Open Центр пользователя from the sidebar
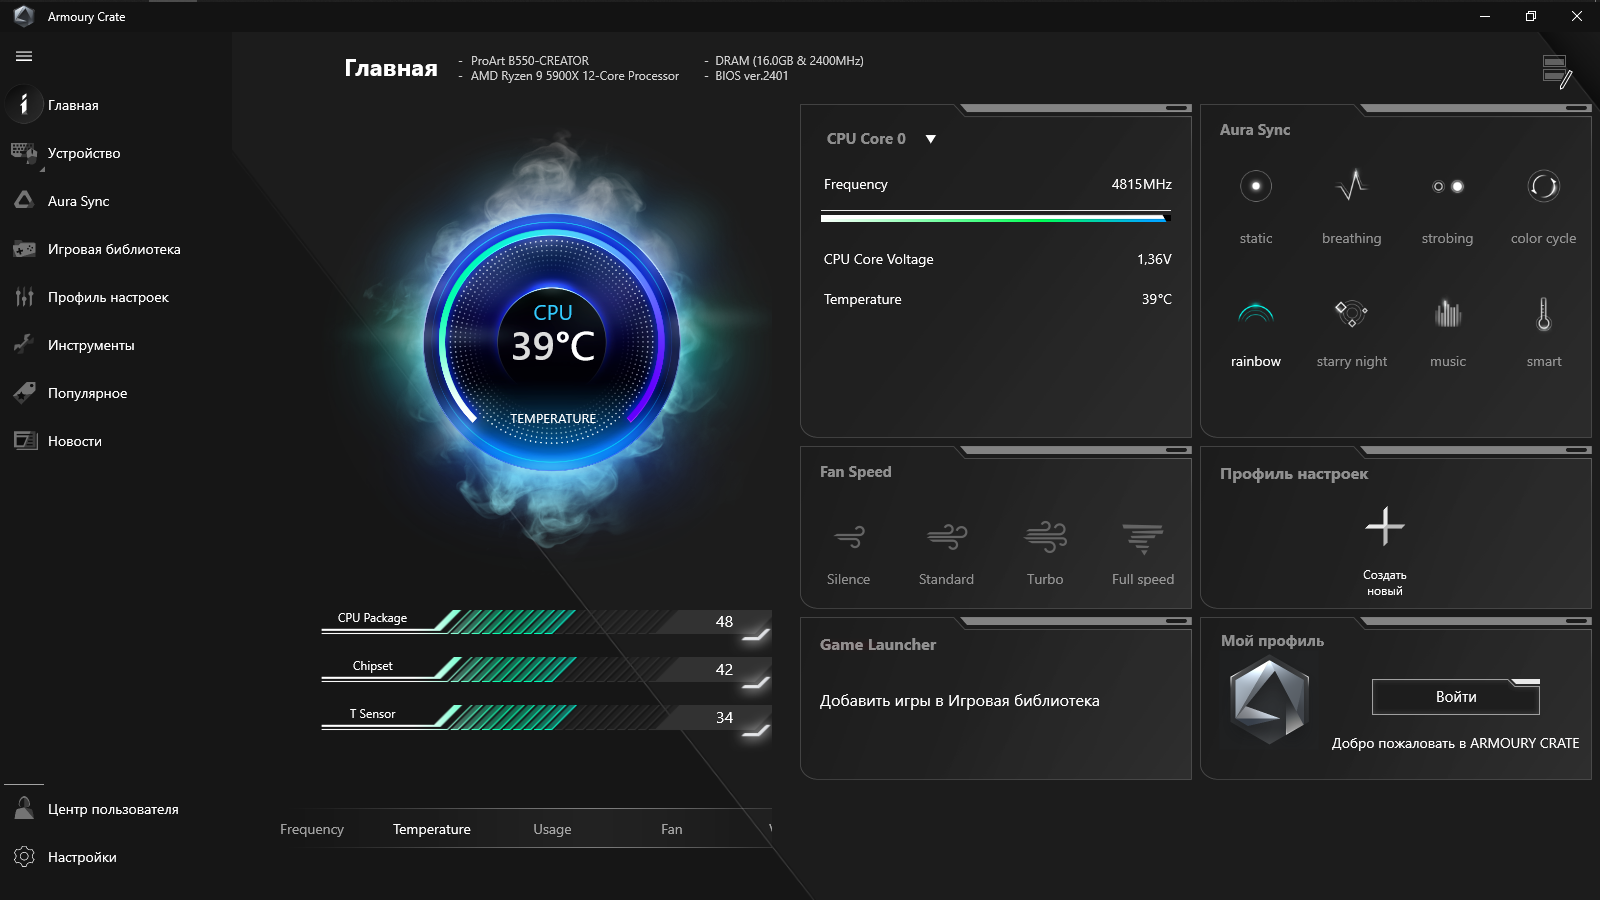Screen dimensions: 1600x900 click(x=113, y=809)
